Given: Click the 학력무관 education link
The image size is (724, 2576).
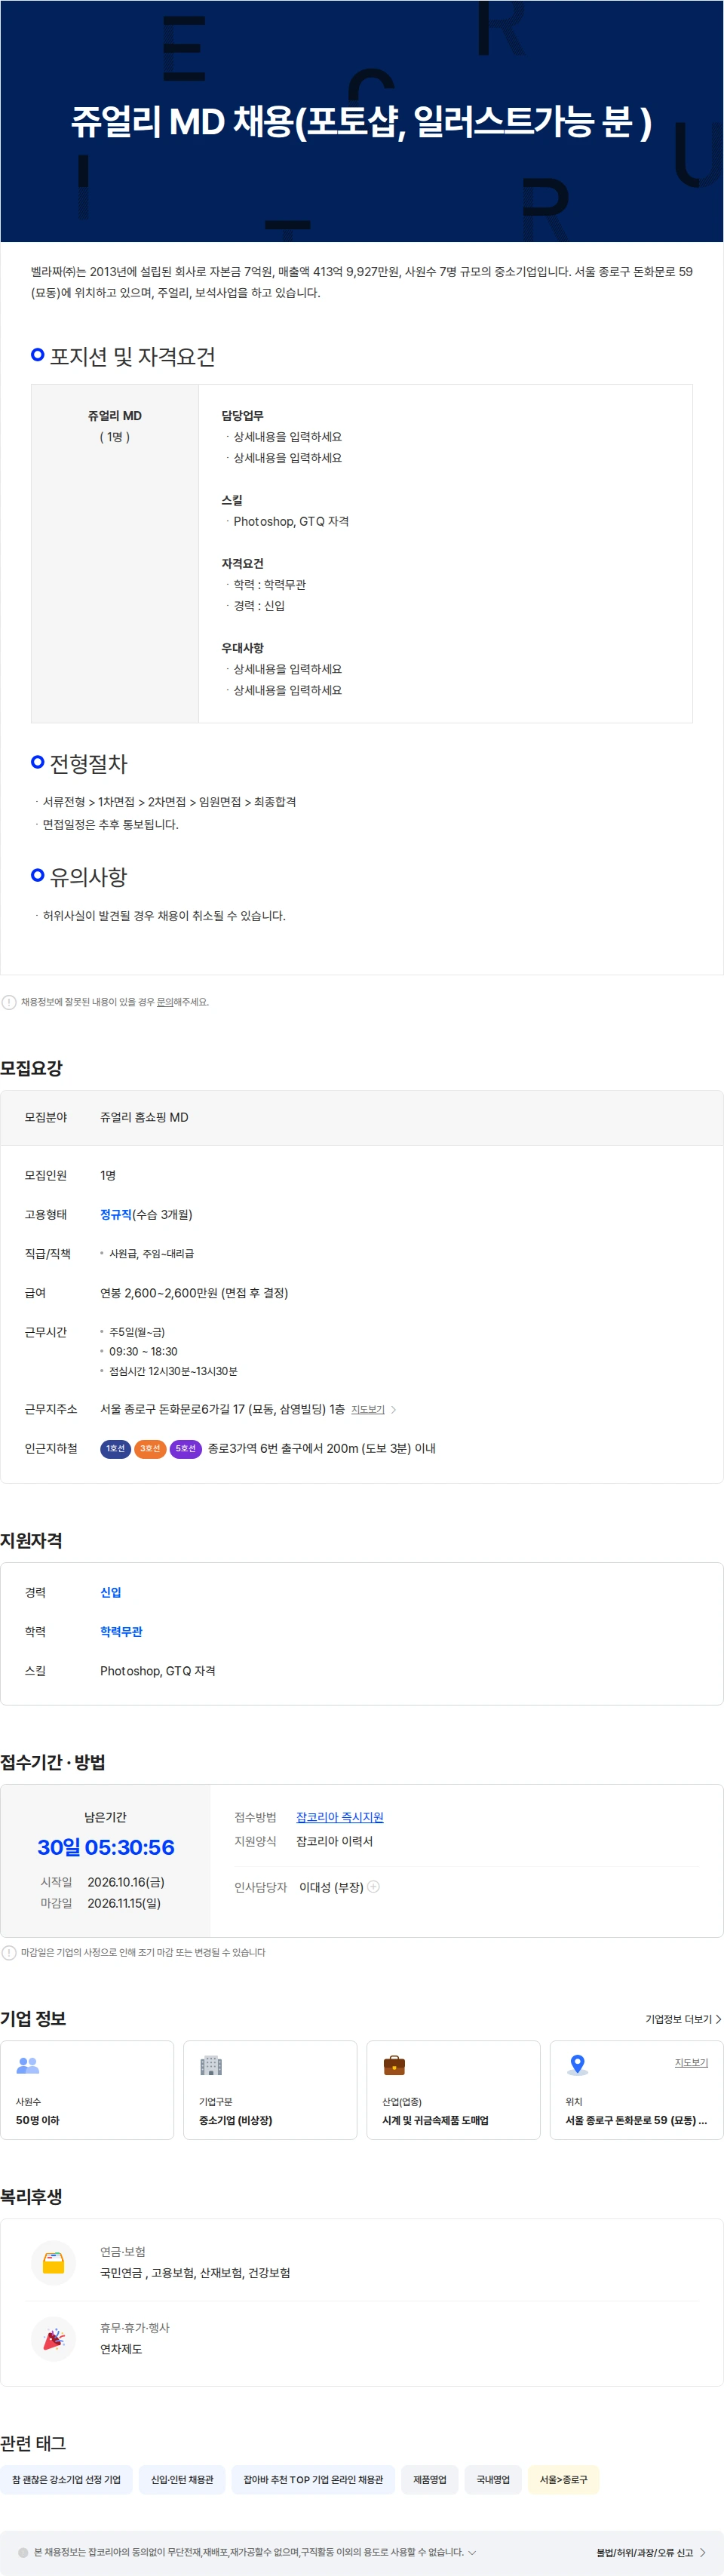Looking at the screenshot, I should [121, 1632].
